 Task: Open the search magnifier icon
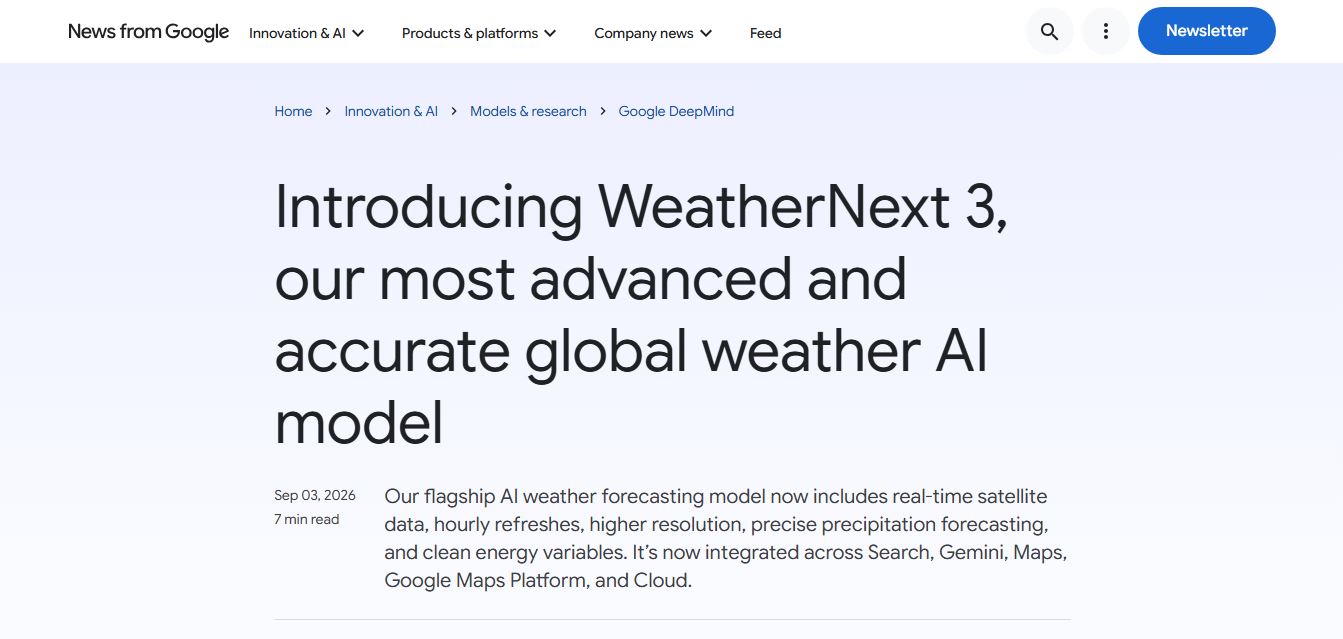tap(1049, 31)
